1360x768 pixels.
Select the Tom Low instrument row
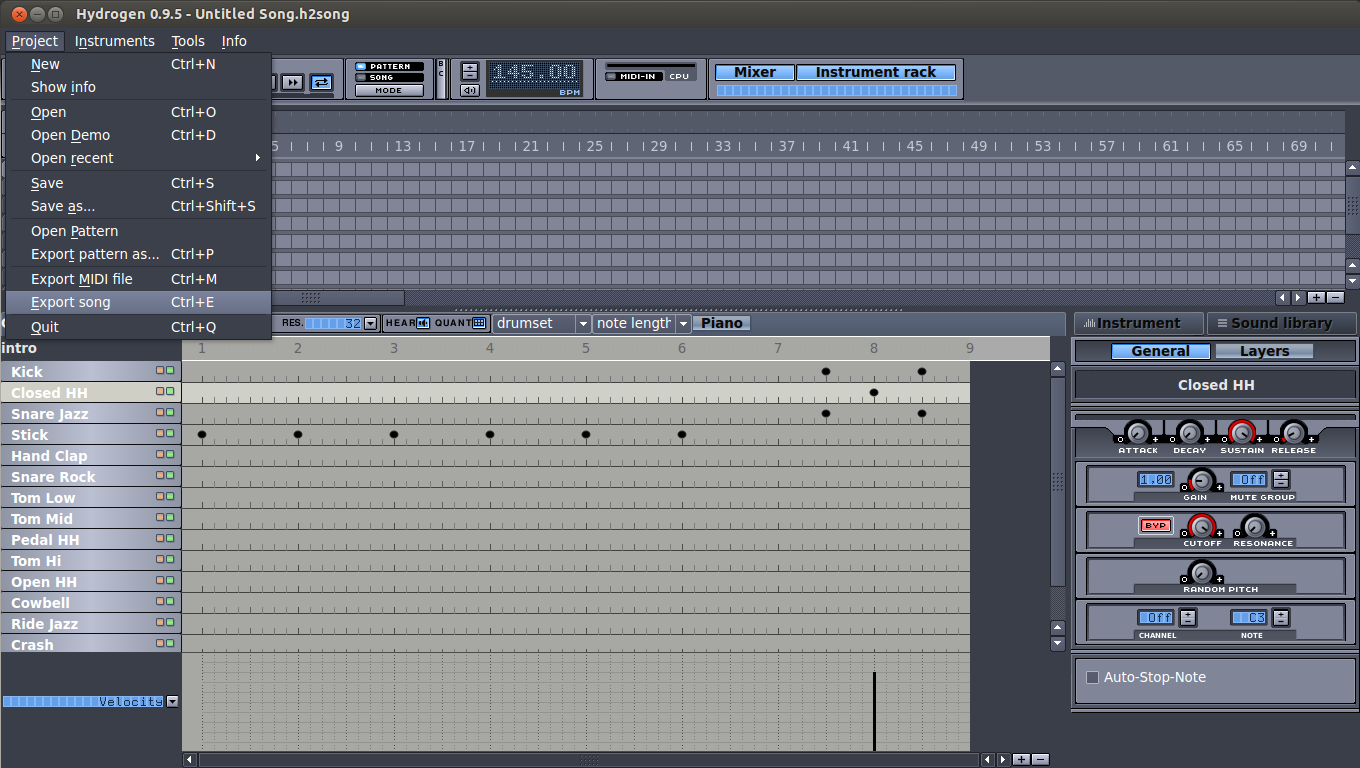tap(90, 498)
